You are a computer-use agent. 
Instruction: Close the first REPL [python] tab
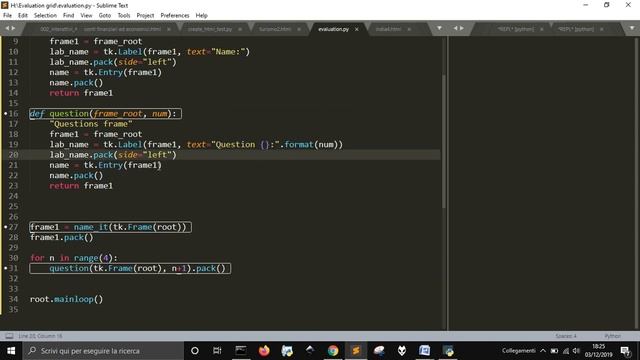click(x=542, y=29)
